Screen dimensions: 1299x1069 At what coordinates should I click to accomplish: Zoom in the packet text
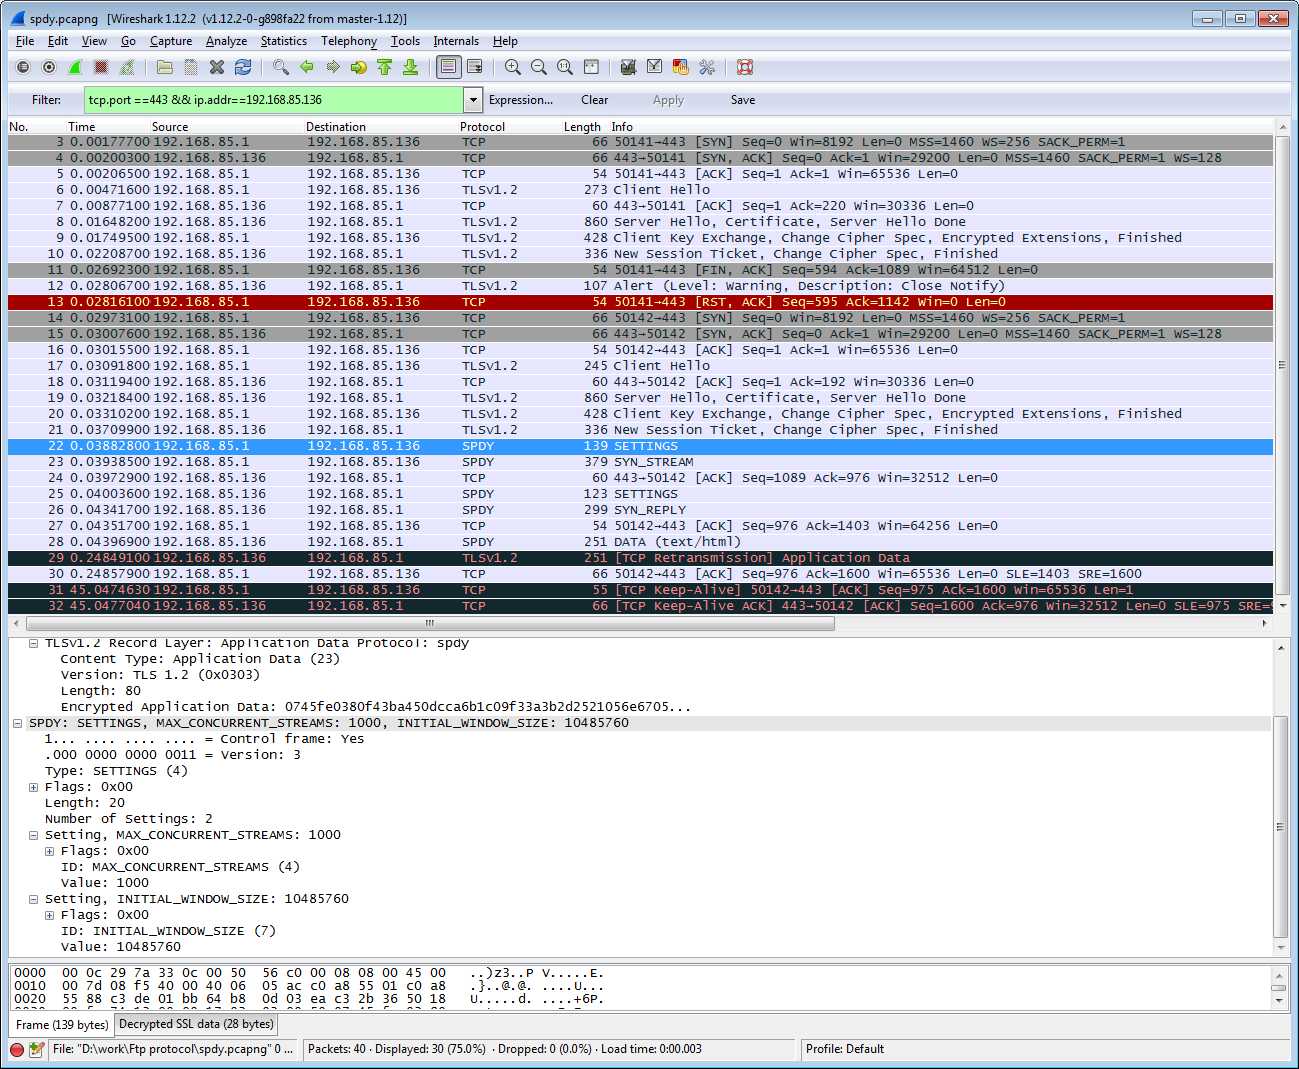[x=513, y=67]
